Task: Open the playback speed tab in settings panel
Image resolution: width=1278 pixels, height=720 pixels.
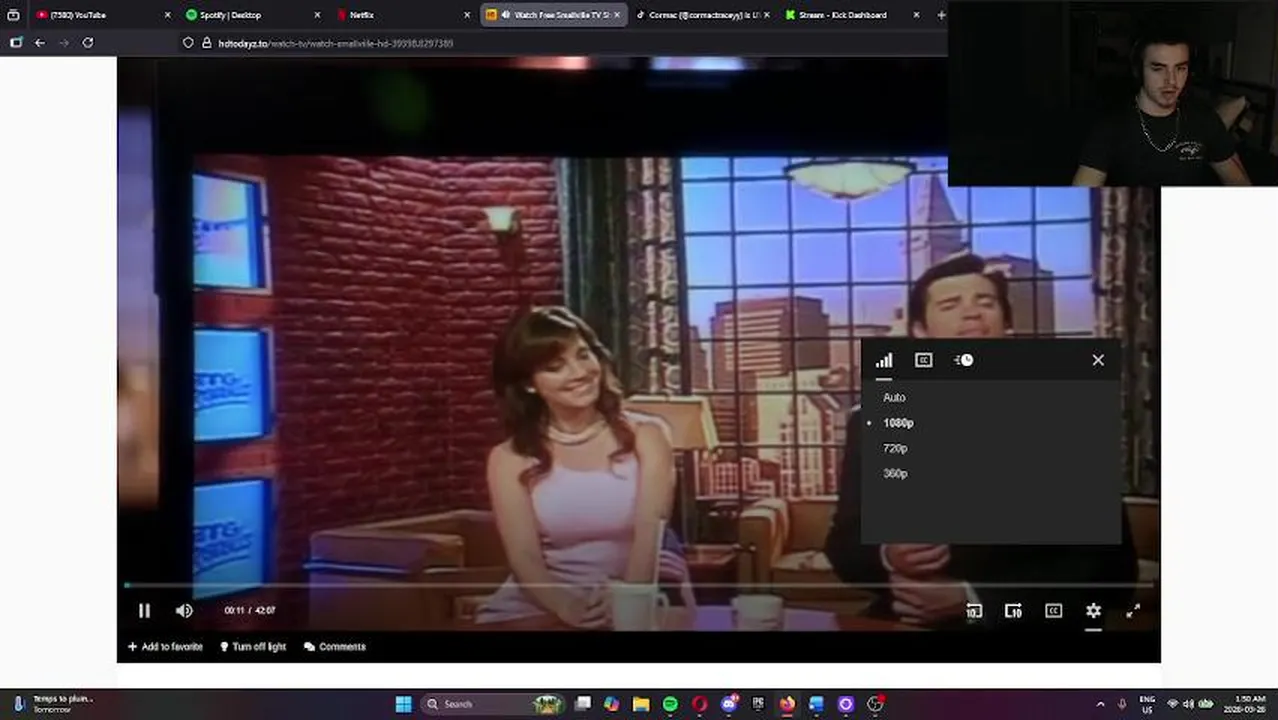Action: [x=964, y=361]
